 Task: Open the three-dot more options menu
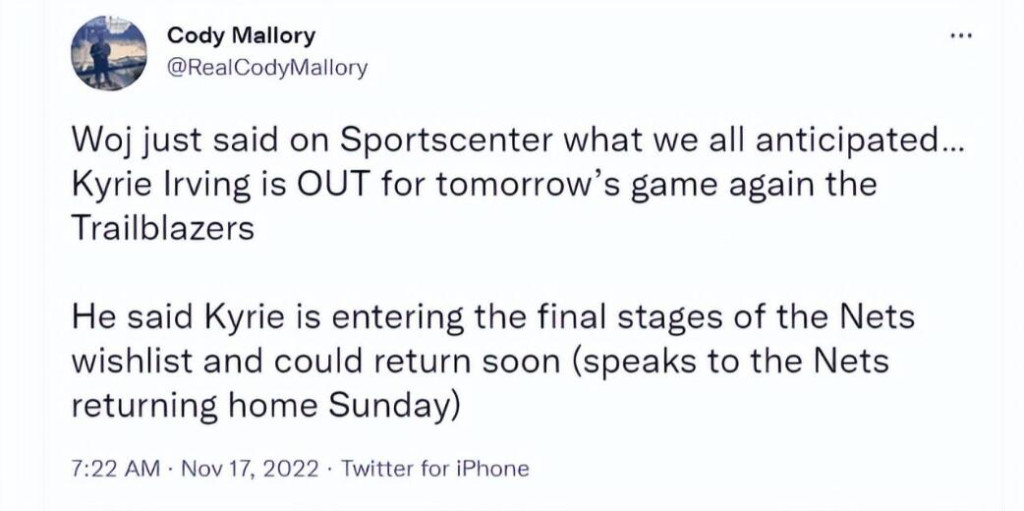[x=961, y=35]
